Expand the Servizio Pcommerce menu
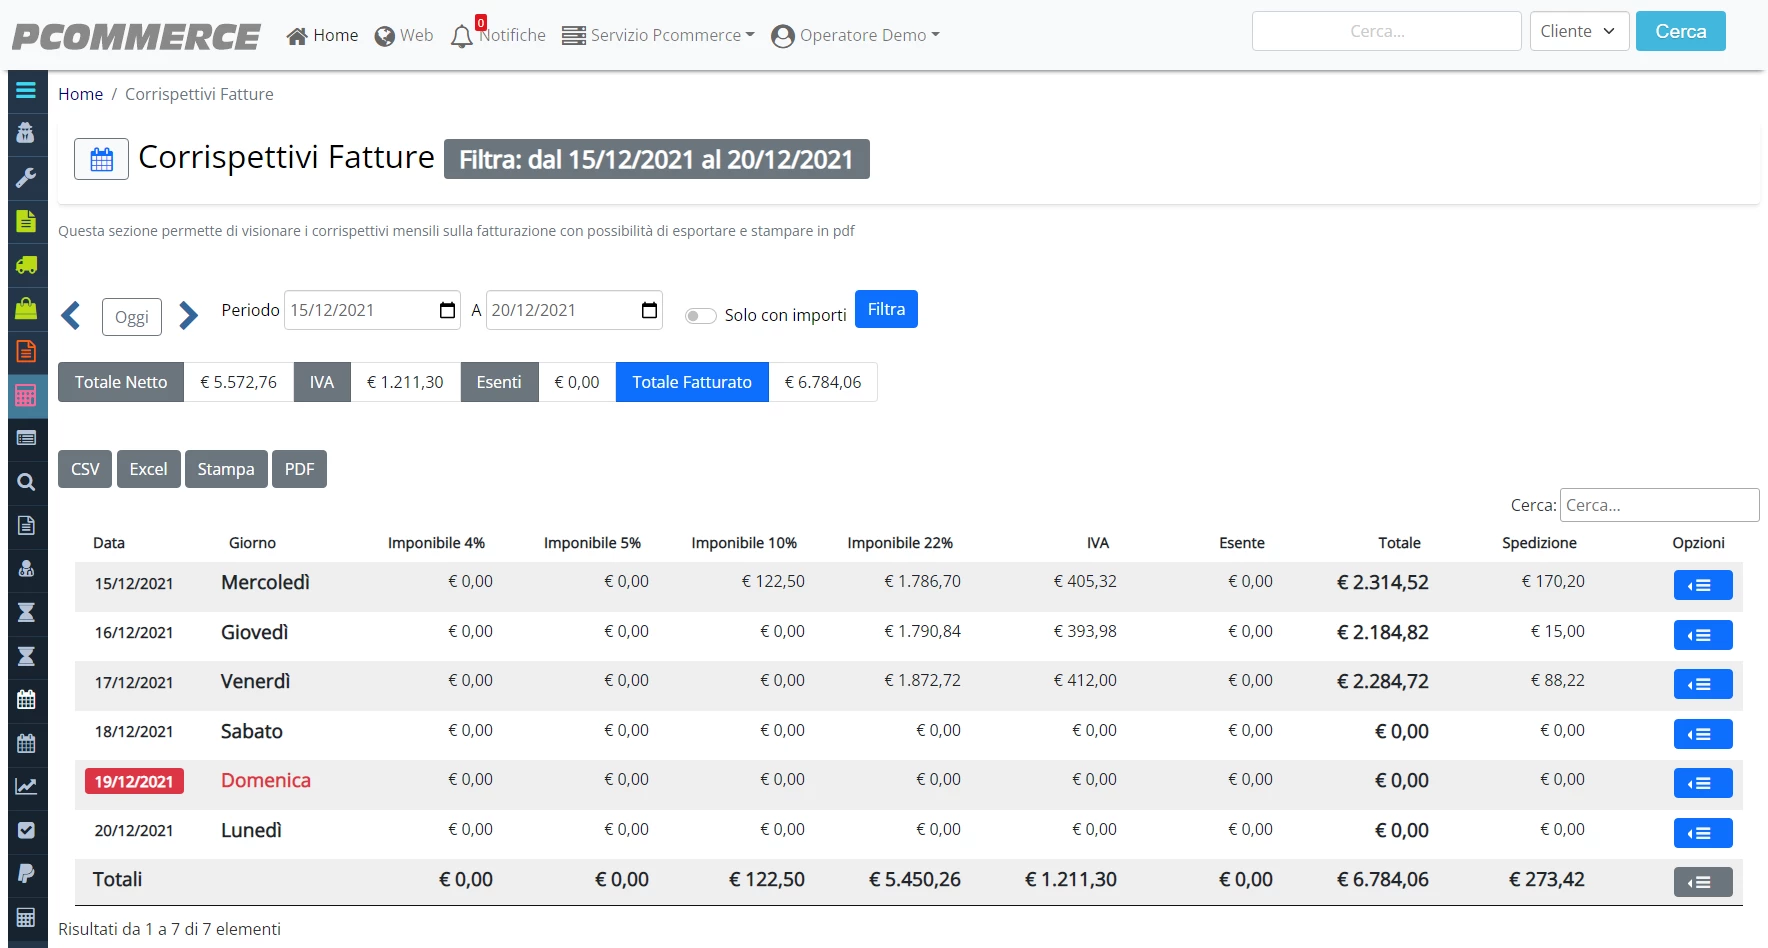This screenshot has height=948, width=1768. click(658, 35)
